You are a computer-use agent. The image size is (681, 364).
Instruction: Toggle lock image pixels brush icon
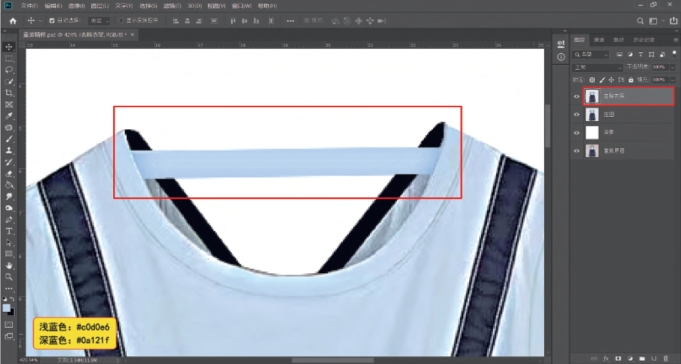point(602,80)
